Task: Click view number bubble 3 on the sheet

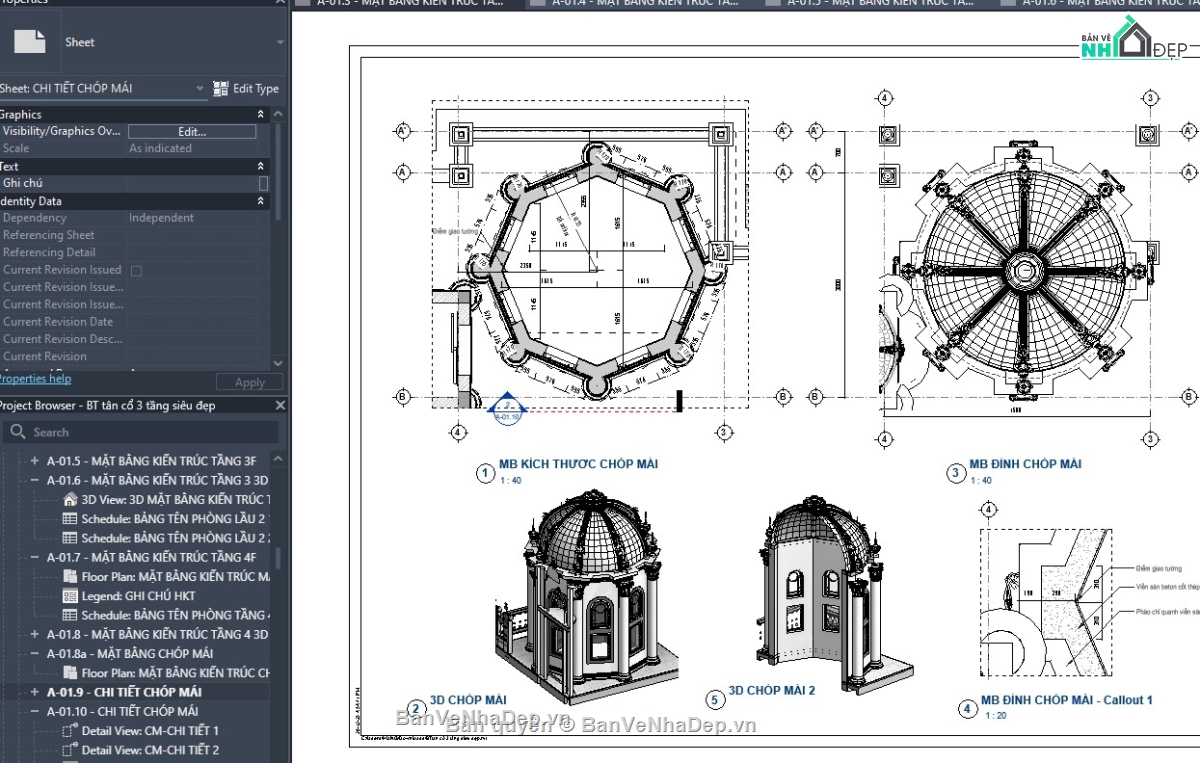Action: pos(955,473)
